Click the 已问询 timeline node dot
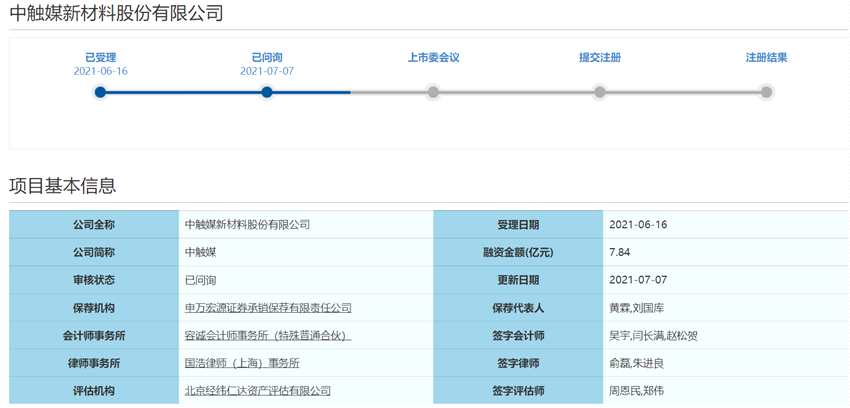 pyautogui.click(x=267, y=92)
